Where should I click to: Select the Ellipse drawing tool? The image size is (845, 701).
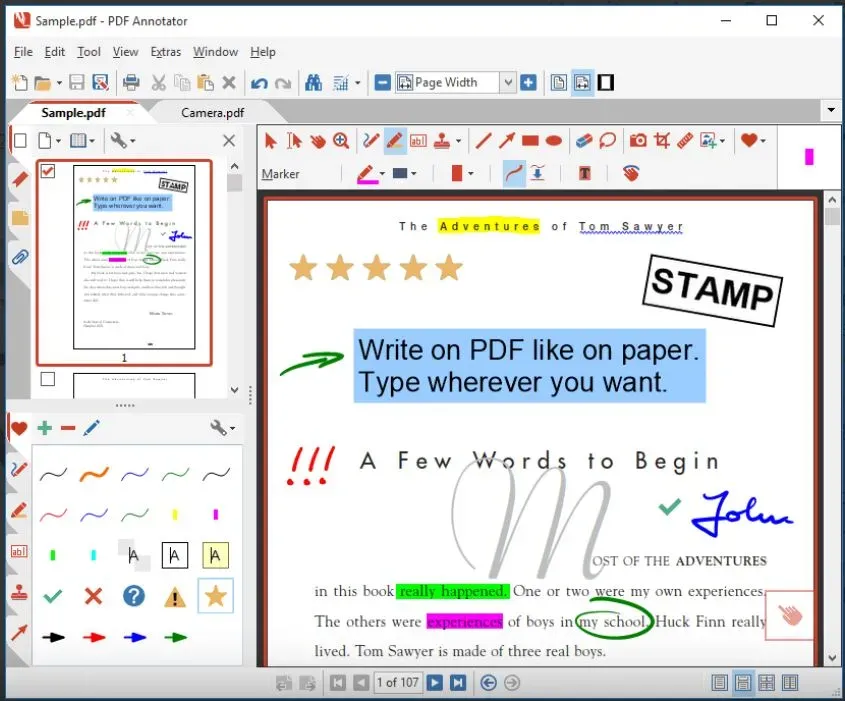554,141
